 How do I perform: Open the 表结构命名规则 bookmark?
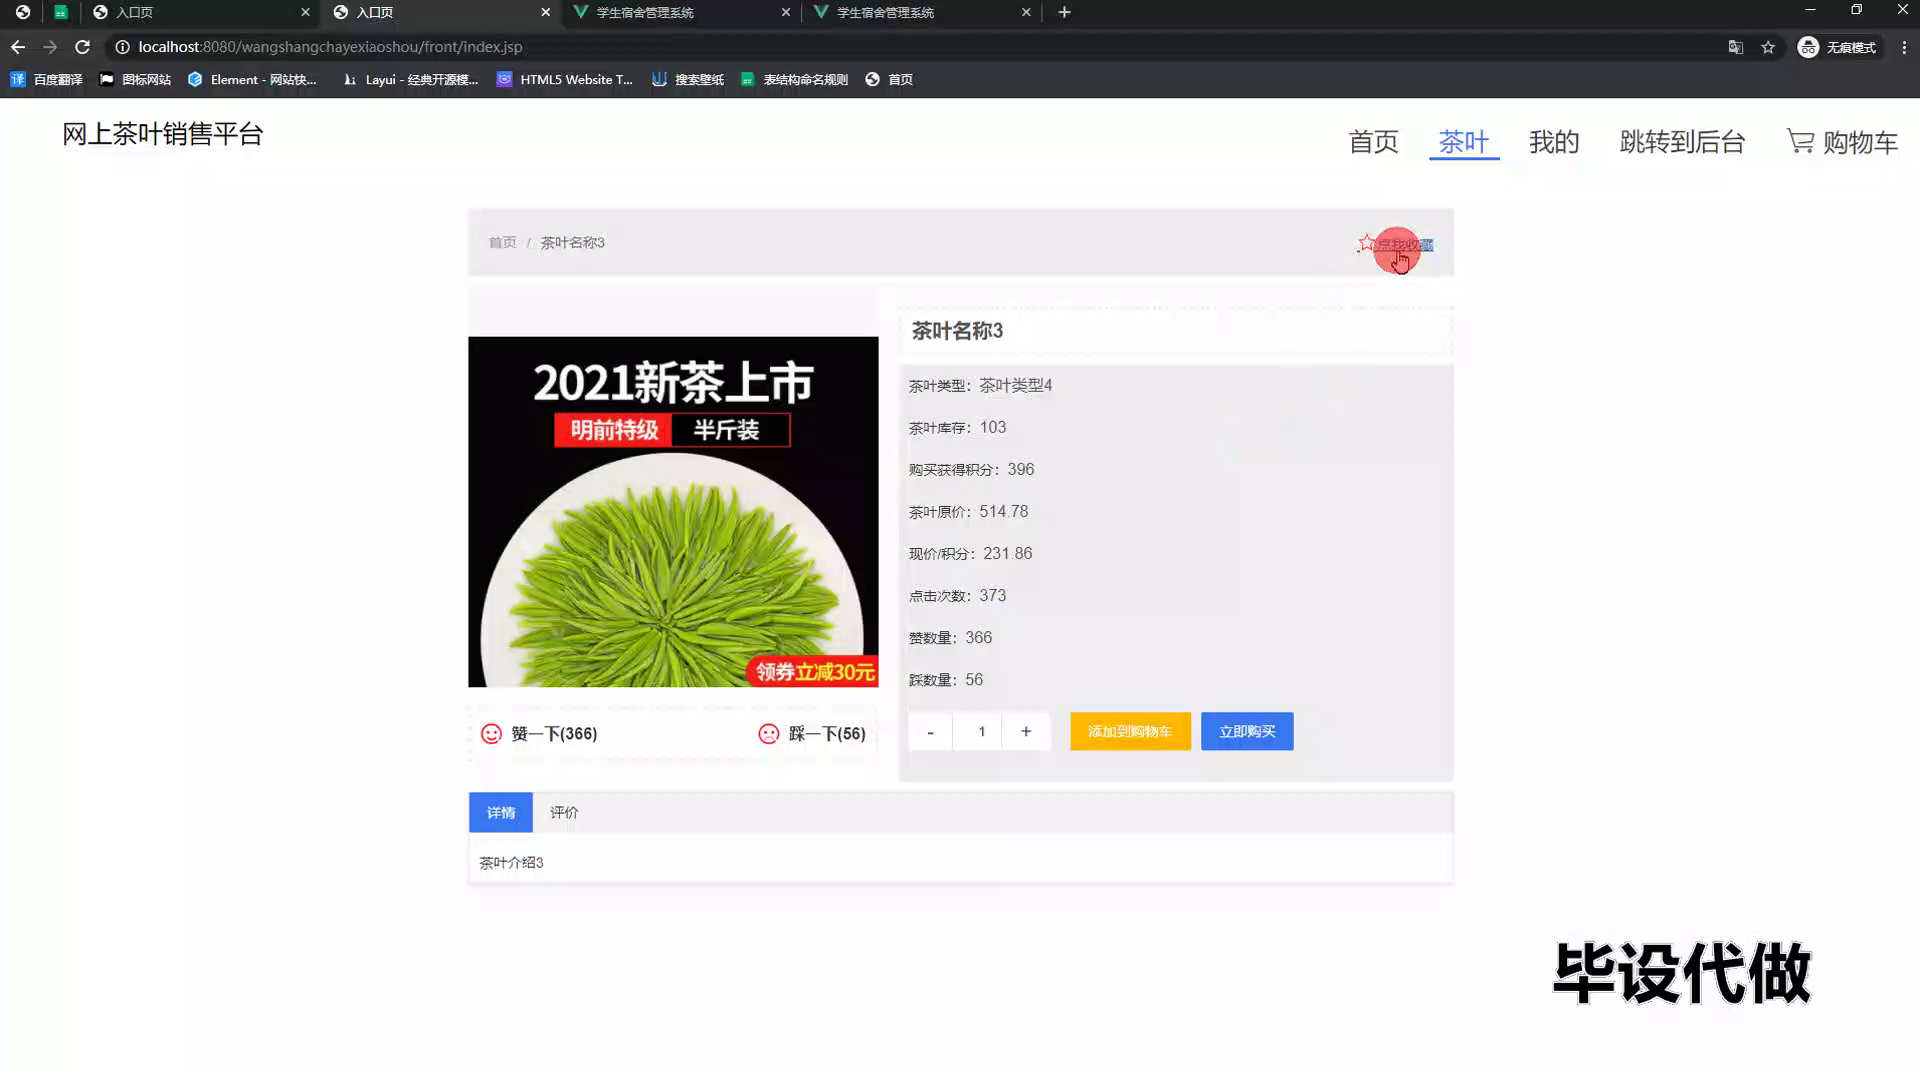794,79
